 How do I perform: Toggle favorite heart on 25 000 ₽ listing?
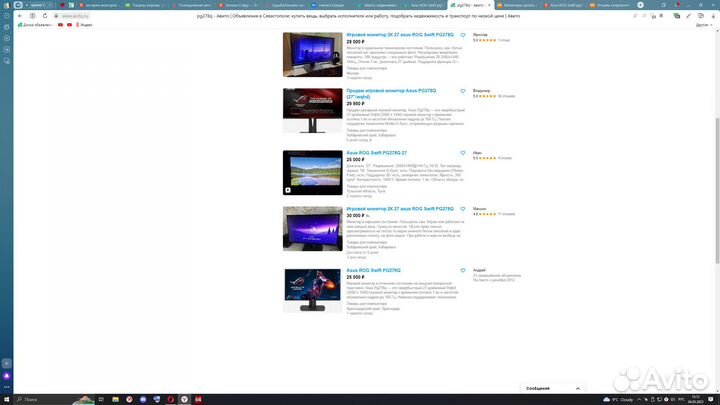click(x=462, y=153)
